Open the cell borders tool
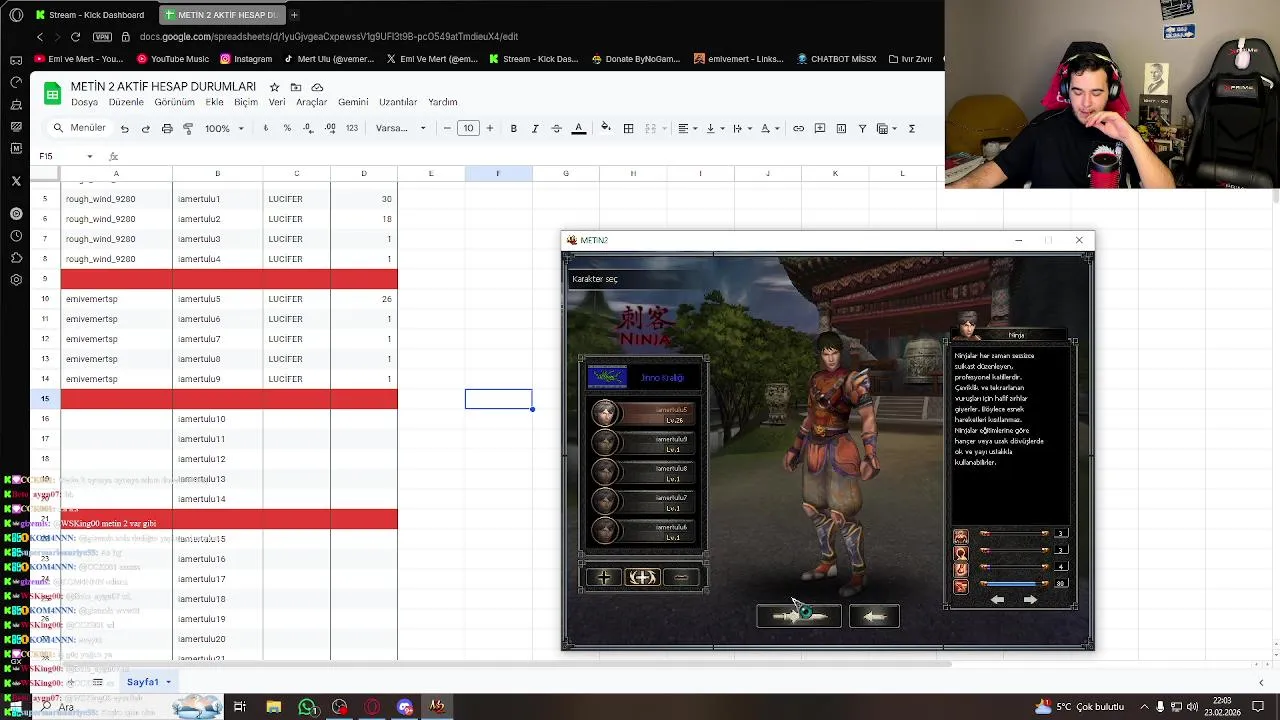This screenshot has width=1280, height=720. pos(628,128)
